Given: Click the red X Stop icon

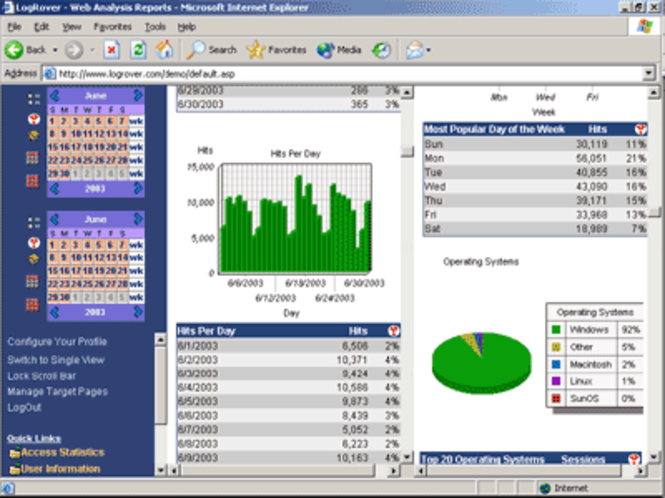Looking at the screenshot, I should [x=112, y=50].
